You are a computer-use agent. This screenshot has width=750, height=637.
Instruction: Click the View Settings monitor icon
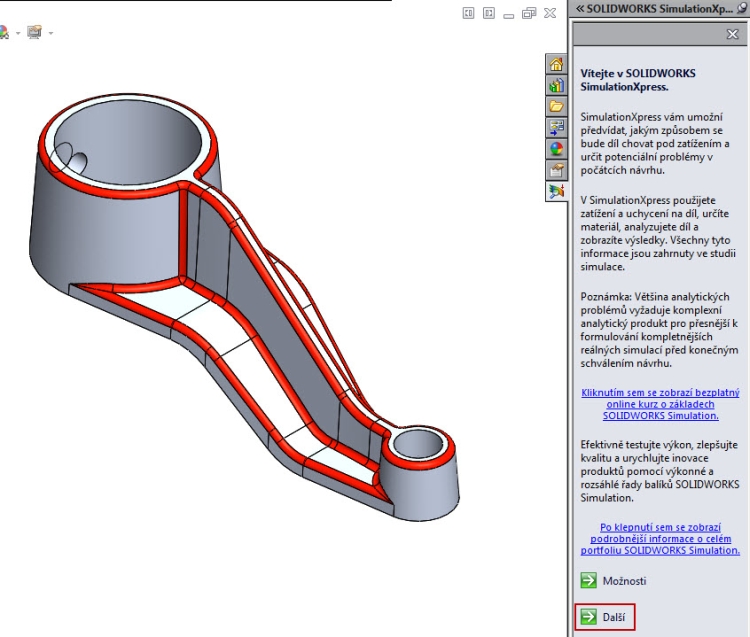34,32
